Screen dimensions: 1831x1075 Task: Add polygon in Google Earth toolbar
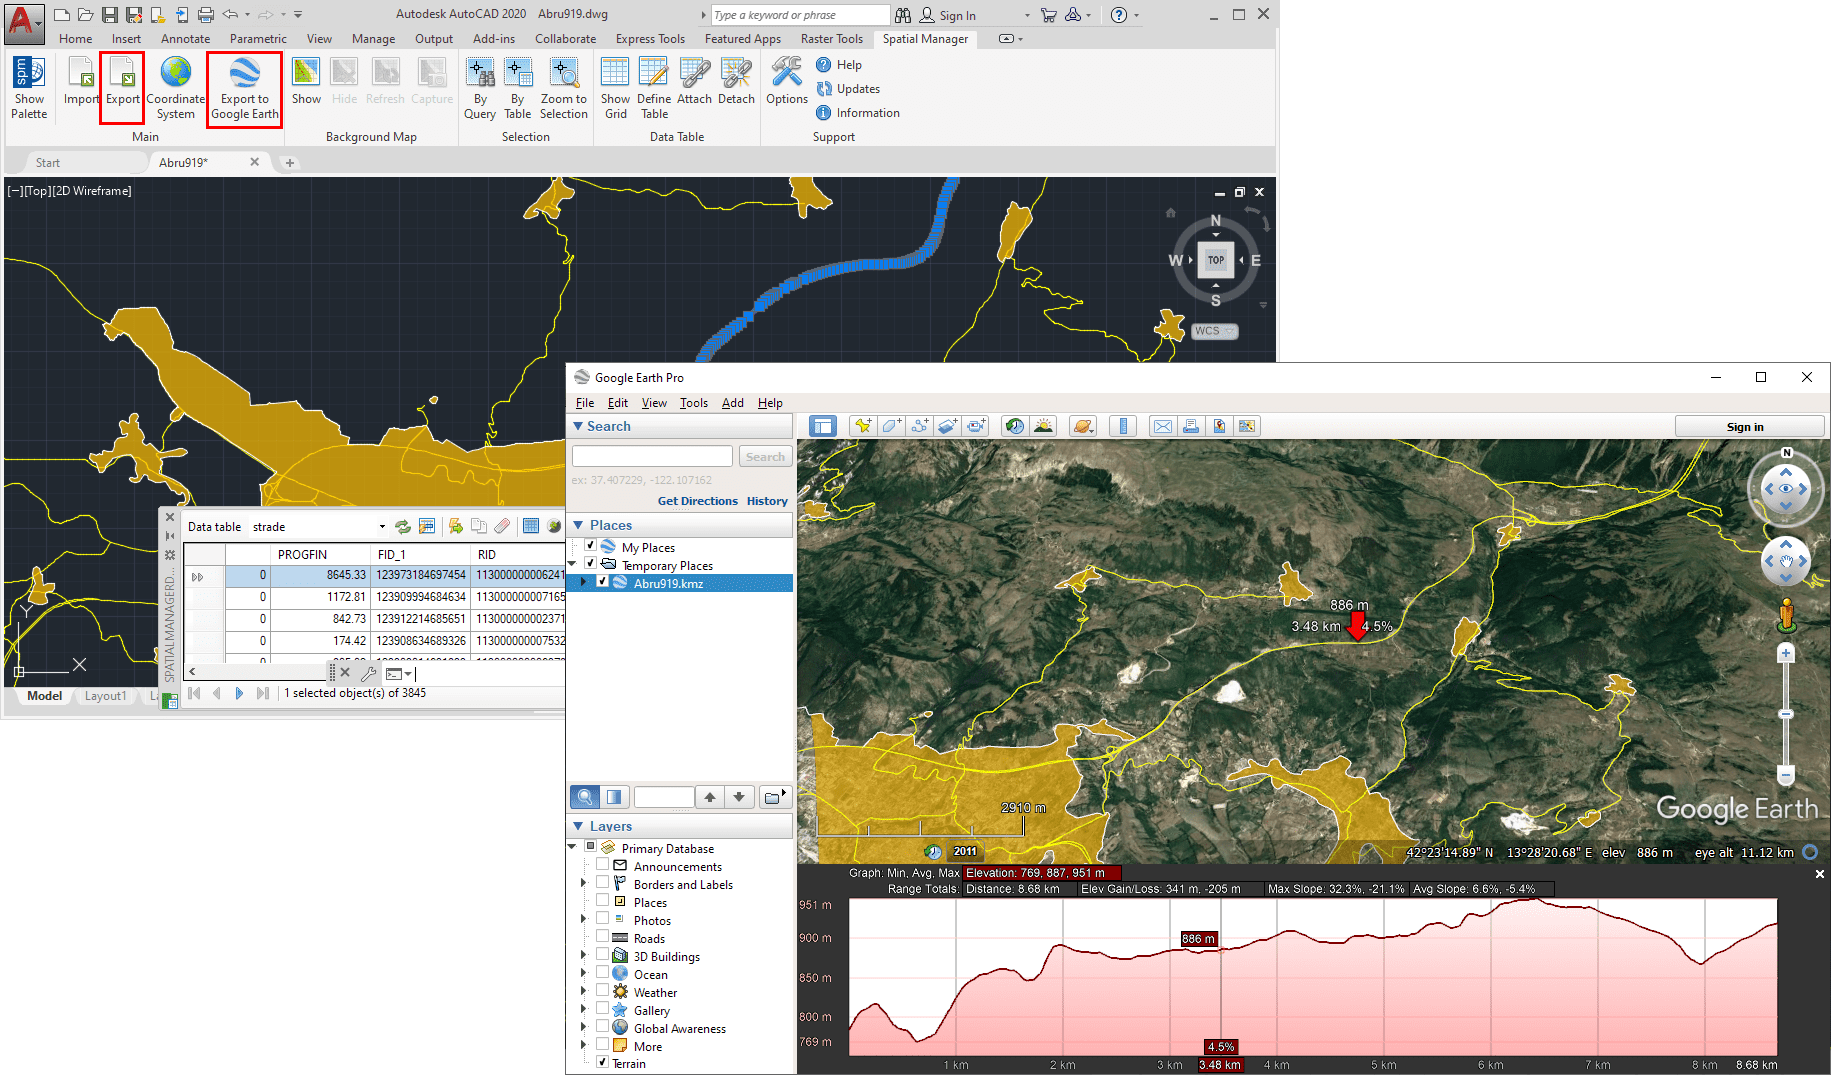(891, 426)
